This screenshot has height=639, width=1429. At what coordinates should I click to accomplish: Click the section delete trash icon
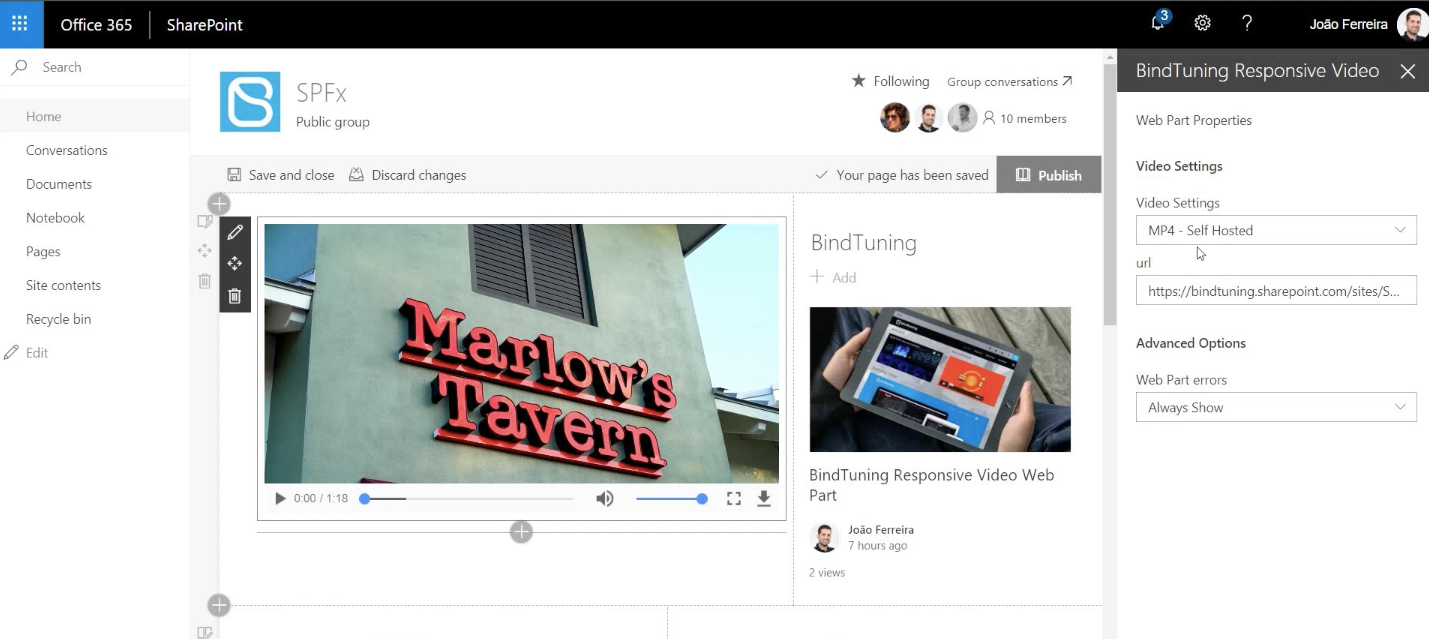pyautogui.click(x=205, y=281)
